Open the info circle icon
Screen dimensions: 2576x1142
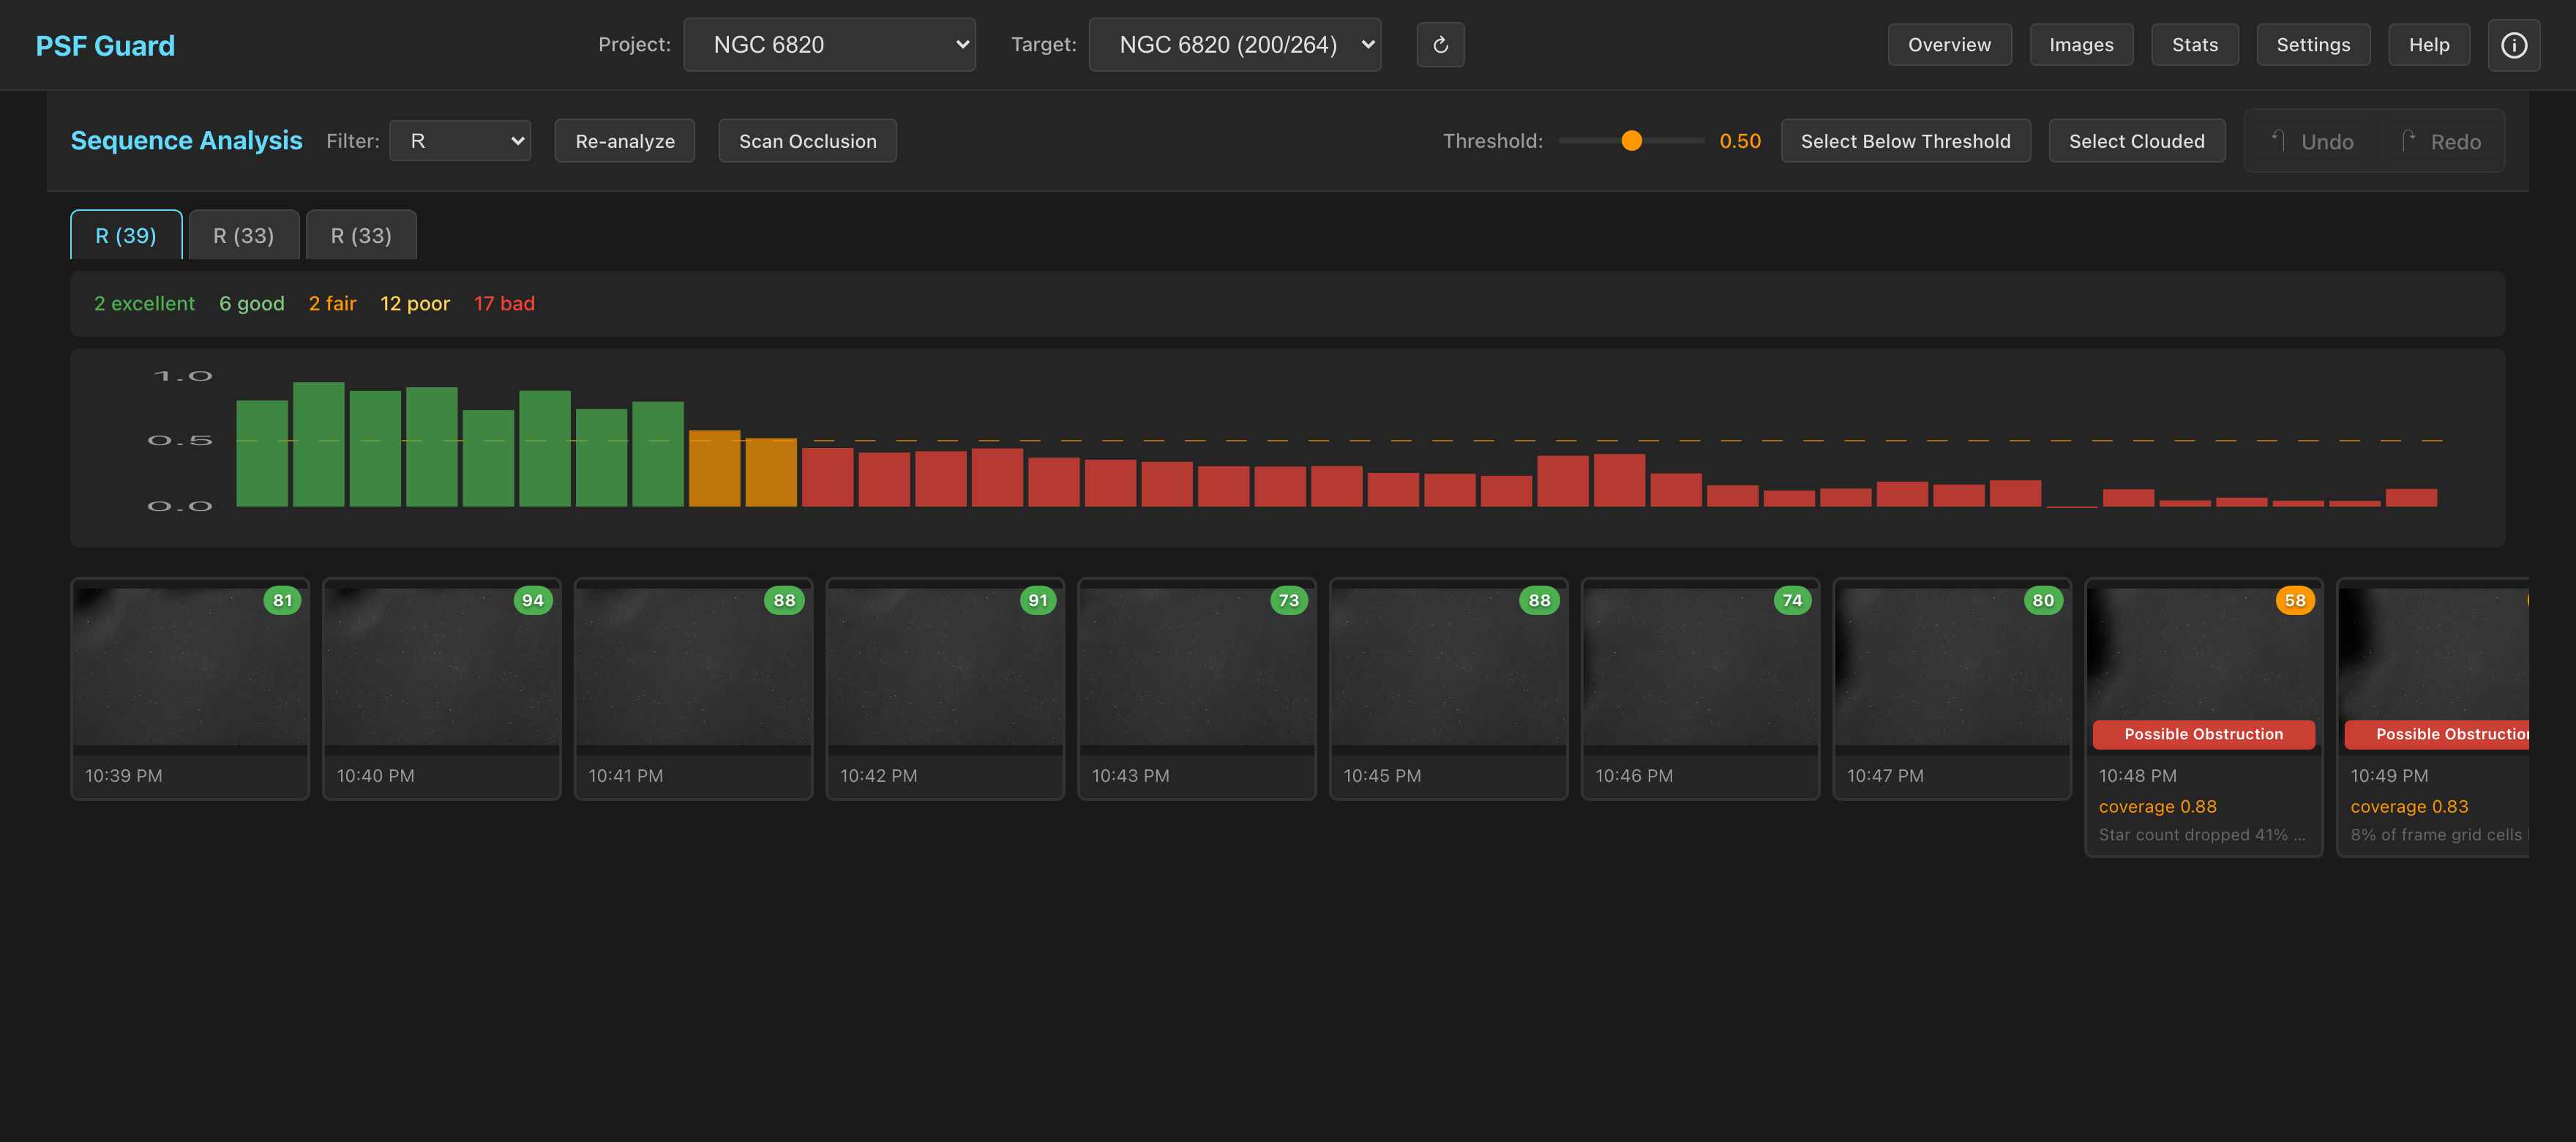tap(2513, 45)
